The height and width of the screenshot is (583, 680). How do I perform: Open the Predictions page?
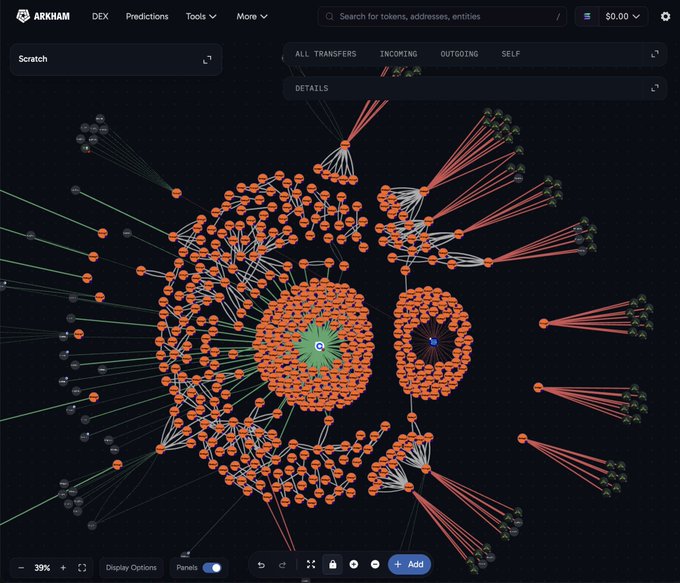tap(147, 16)
